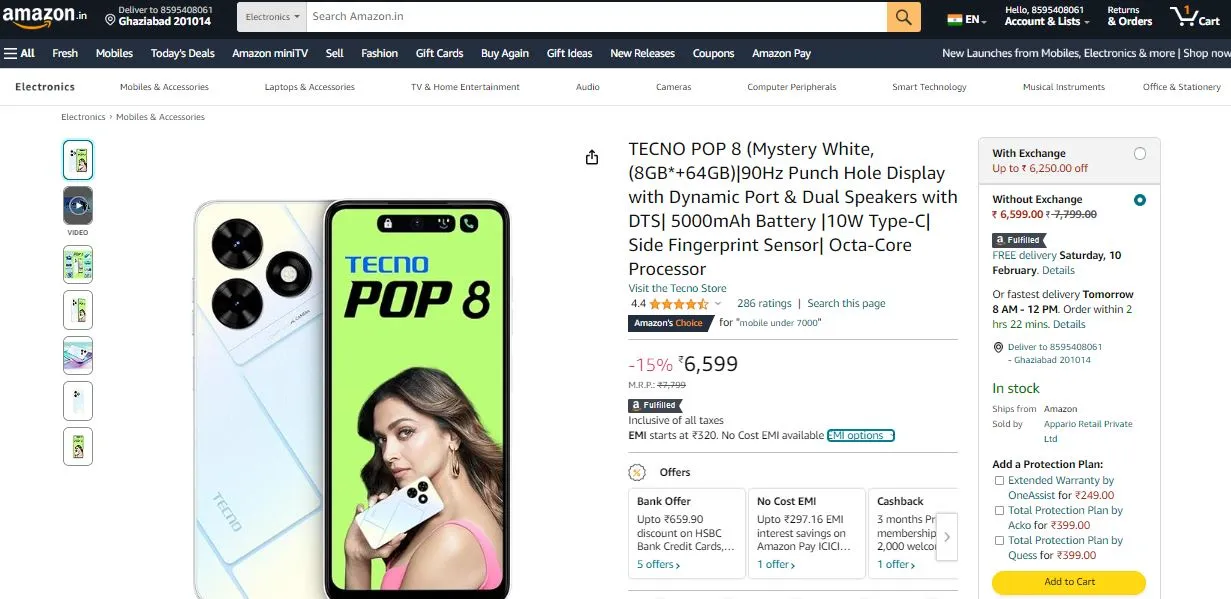The height and width of the screenshot is (599, 1231).
Task: Open the shopping cart icon
Action: point(1196,17)
